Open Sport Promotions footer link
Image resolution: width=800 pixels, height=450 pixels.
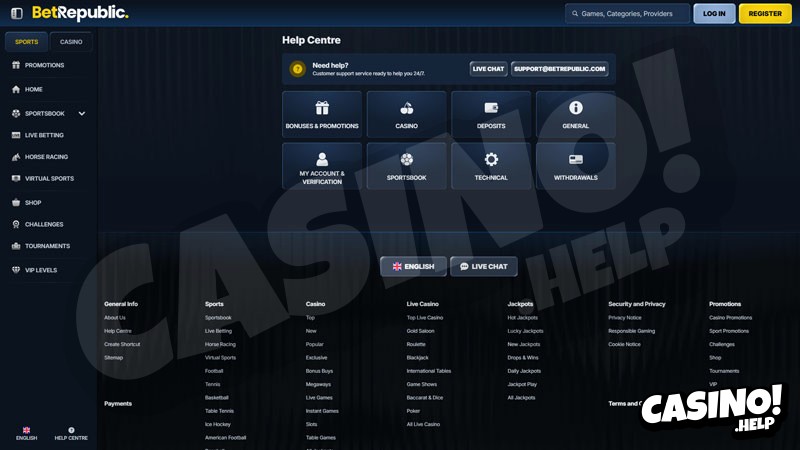[729, 331]
